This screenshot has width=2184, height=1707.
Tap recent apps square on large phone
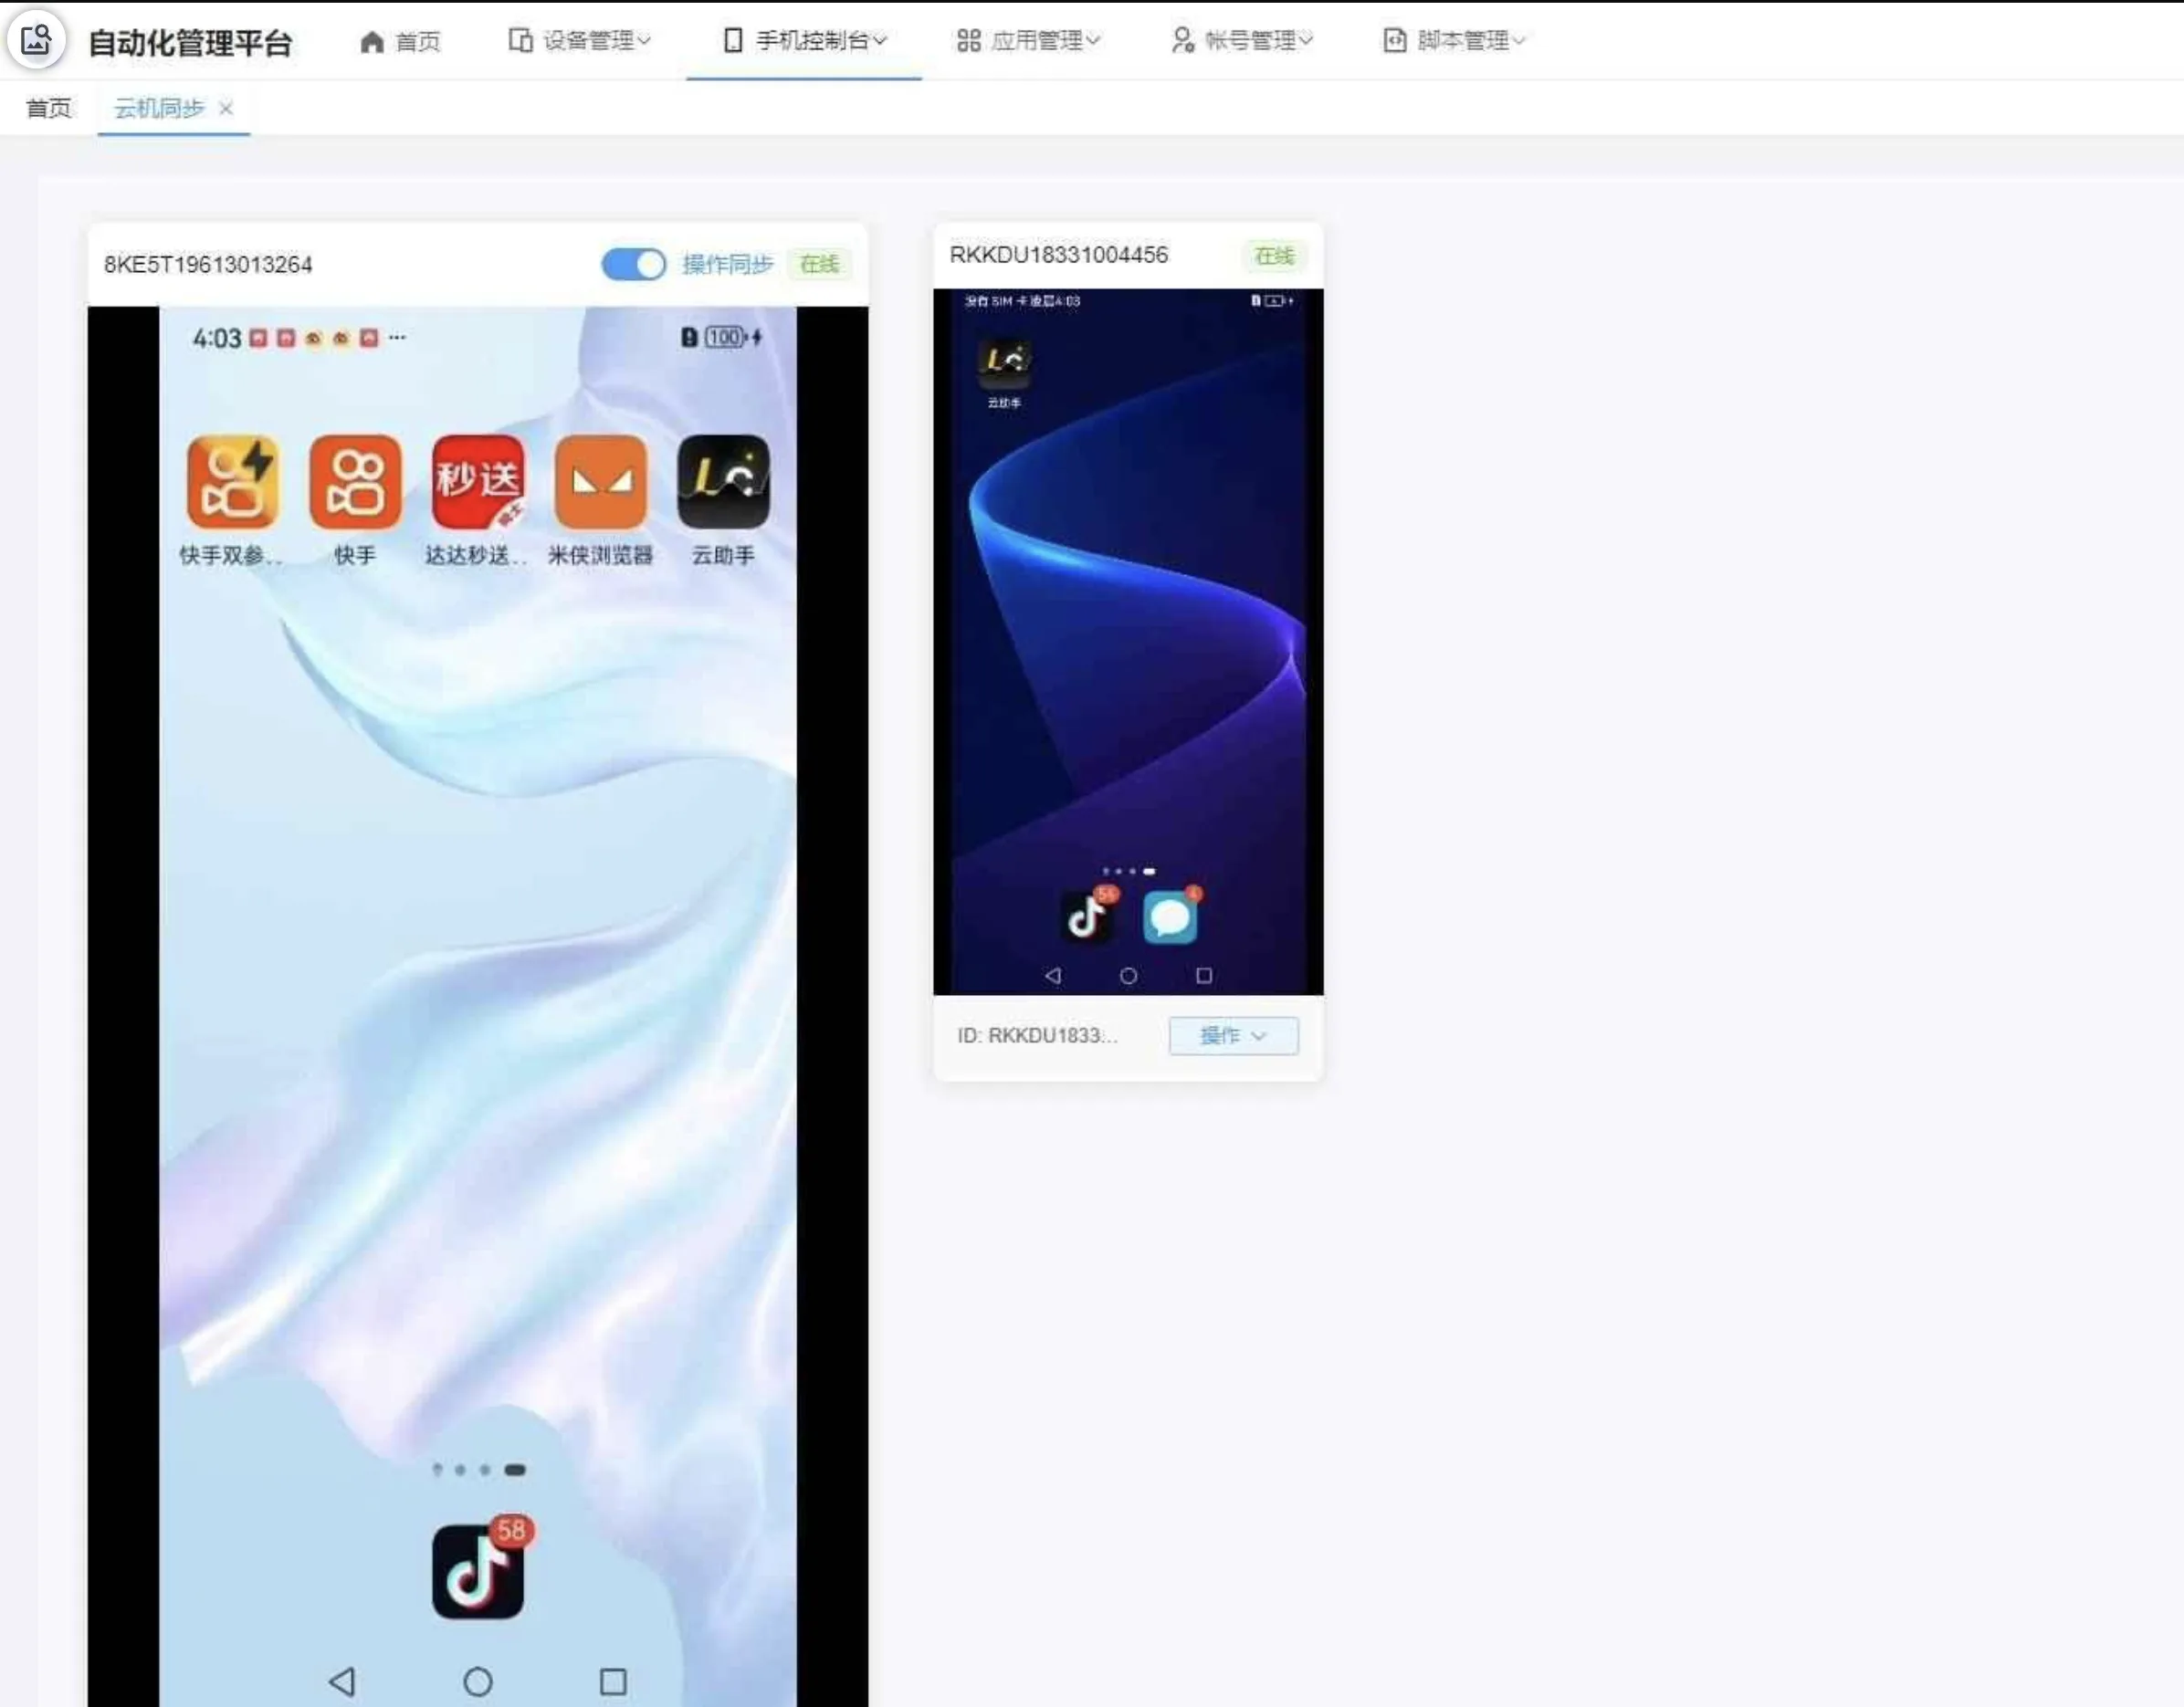click(x=613, y=1681)
